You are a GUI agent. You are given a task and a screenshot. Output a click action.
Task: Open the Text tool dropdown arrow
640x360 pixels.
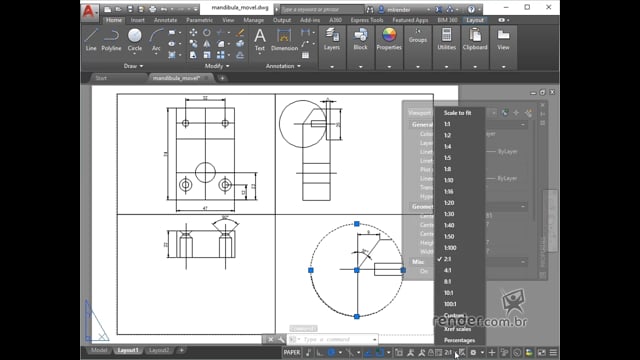pyautogui.click(x=260, y=54)
